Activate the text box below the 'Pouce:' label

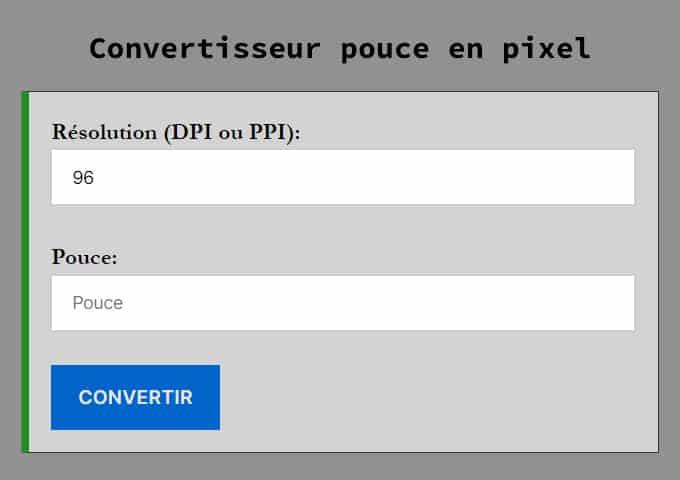[x=342, y=303]
